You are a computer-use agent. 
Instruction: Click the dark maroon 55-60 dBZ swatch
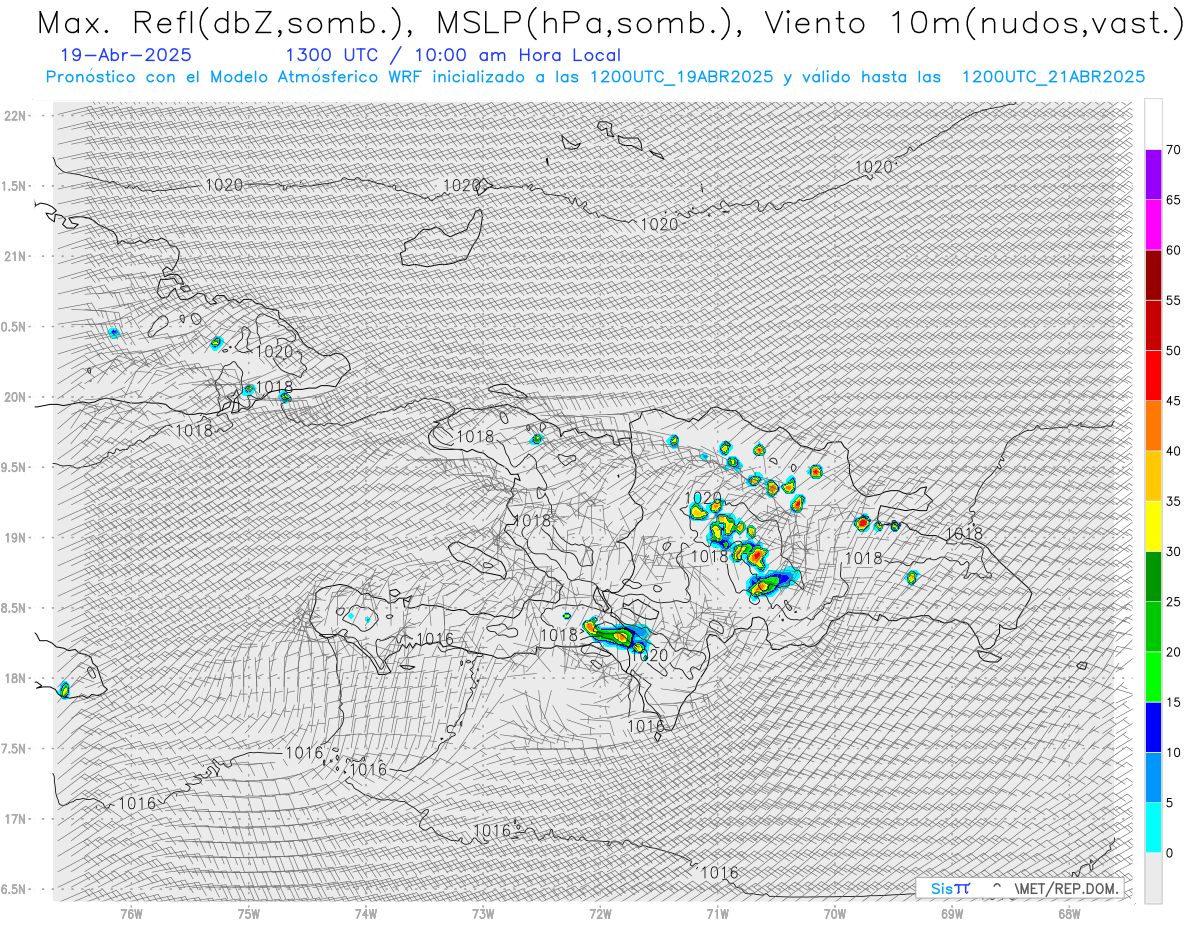[x=1153, y=275]
